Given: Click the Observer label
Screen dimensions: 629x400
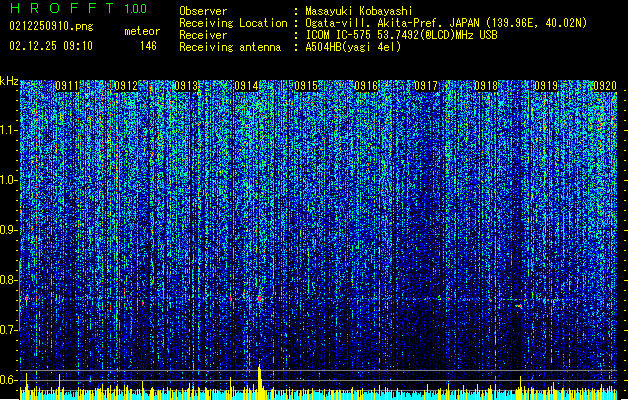Looking at the screenshot, I should coord(203,11).
